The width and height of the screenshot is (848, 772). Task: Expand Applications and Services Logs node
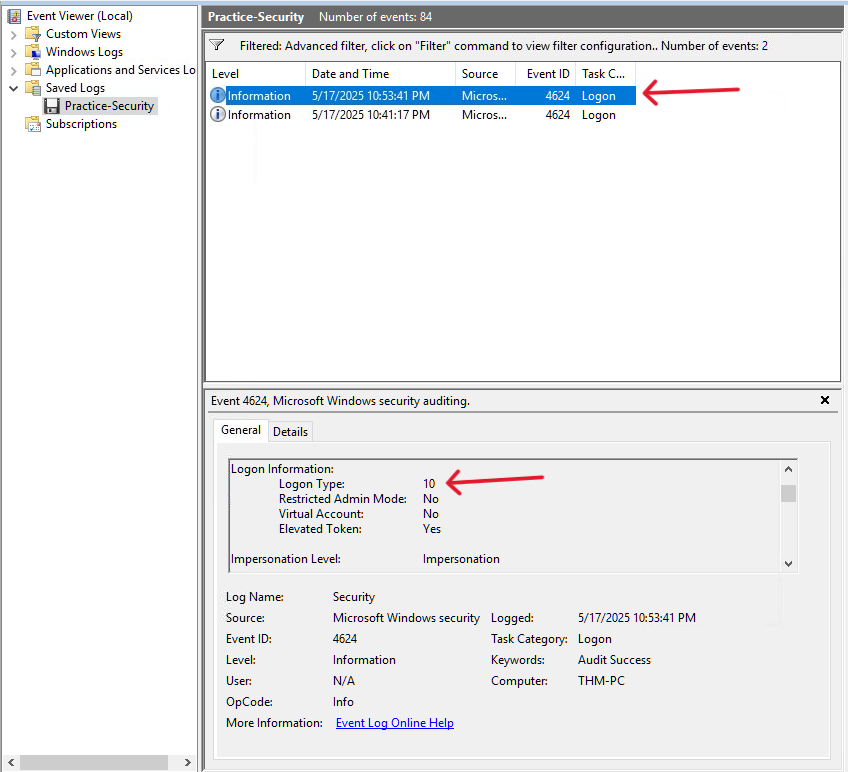coord(13,70)
